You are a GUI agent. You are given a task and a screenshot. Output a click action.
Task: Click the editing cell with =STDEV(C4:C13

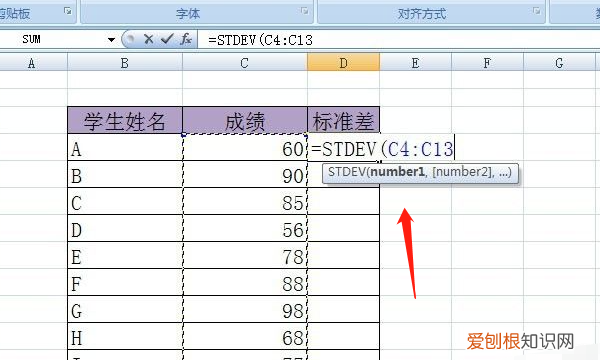382,148
